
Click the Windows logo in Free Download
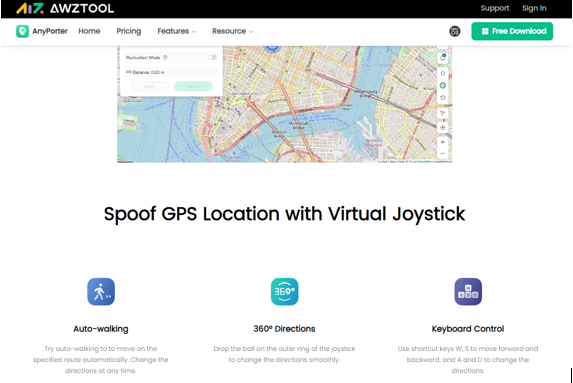click(x=485, y=31)
